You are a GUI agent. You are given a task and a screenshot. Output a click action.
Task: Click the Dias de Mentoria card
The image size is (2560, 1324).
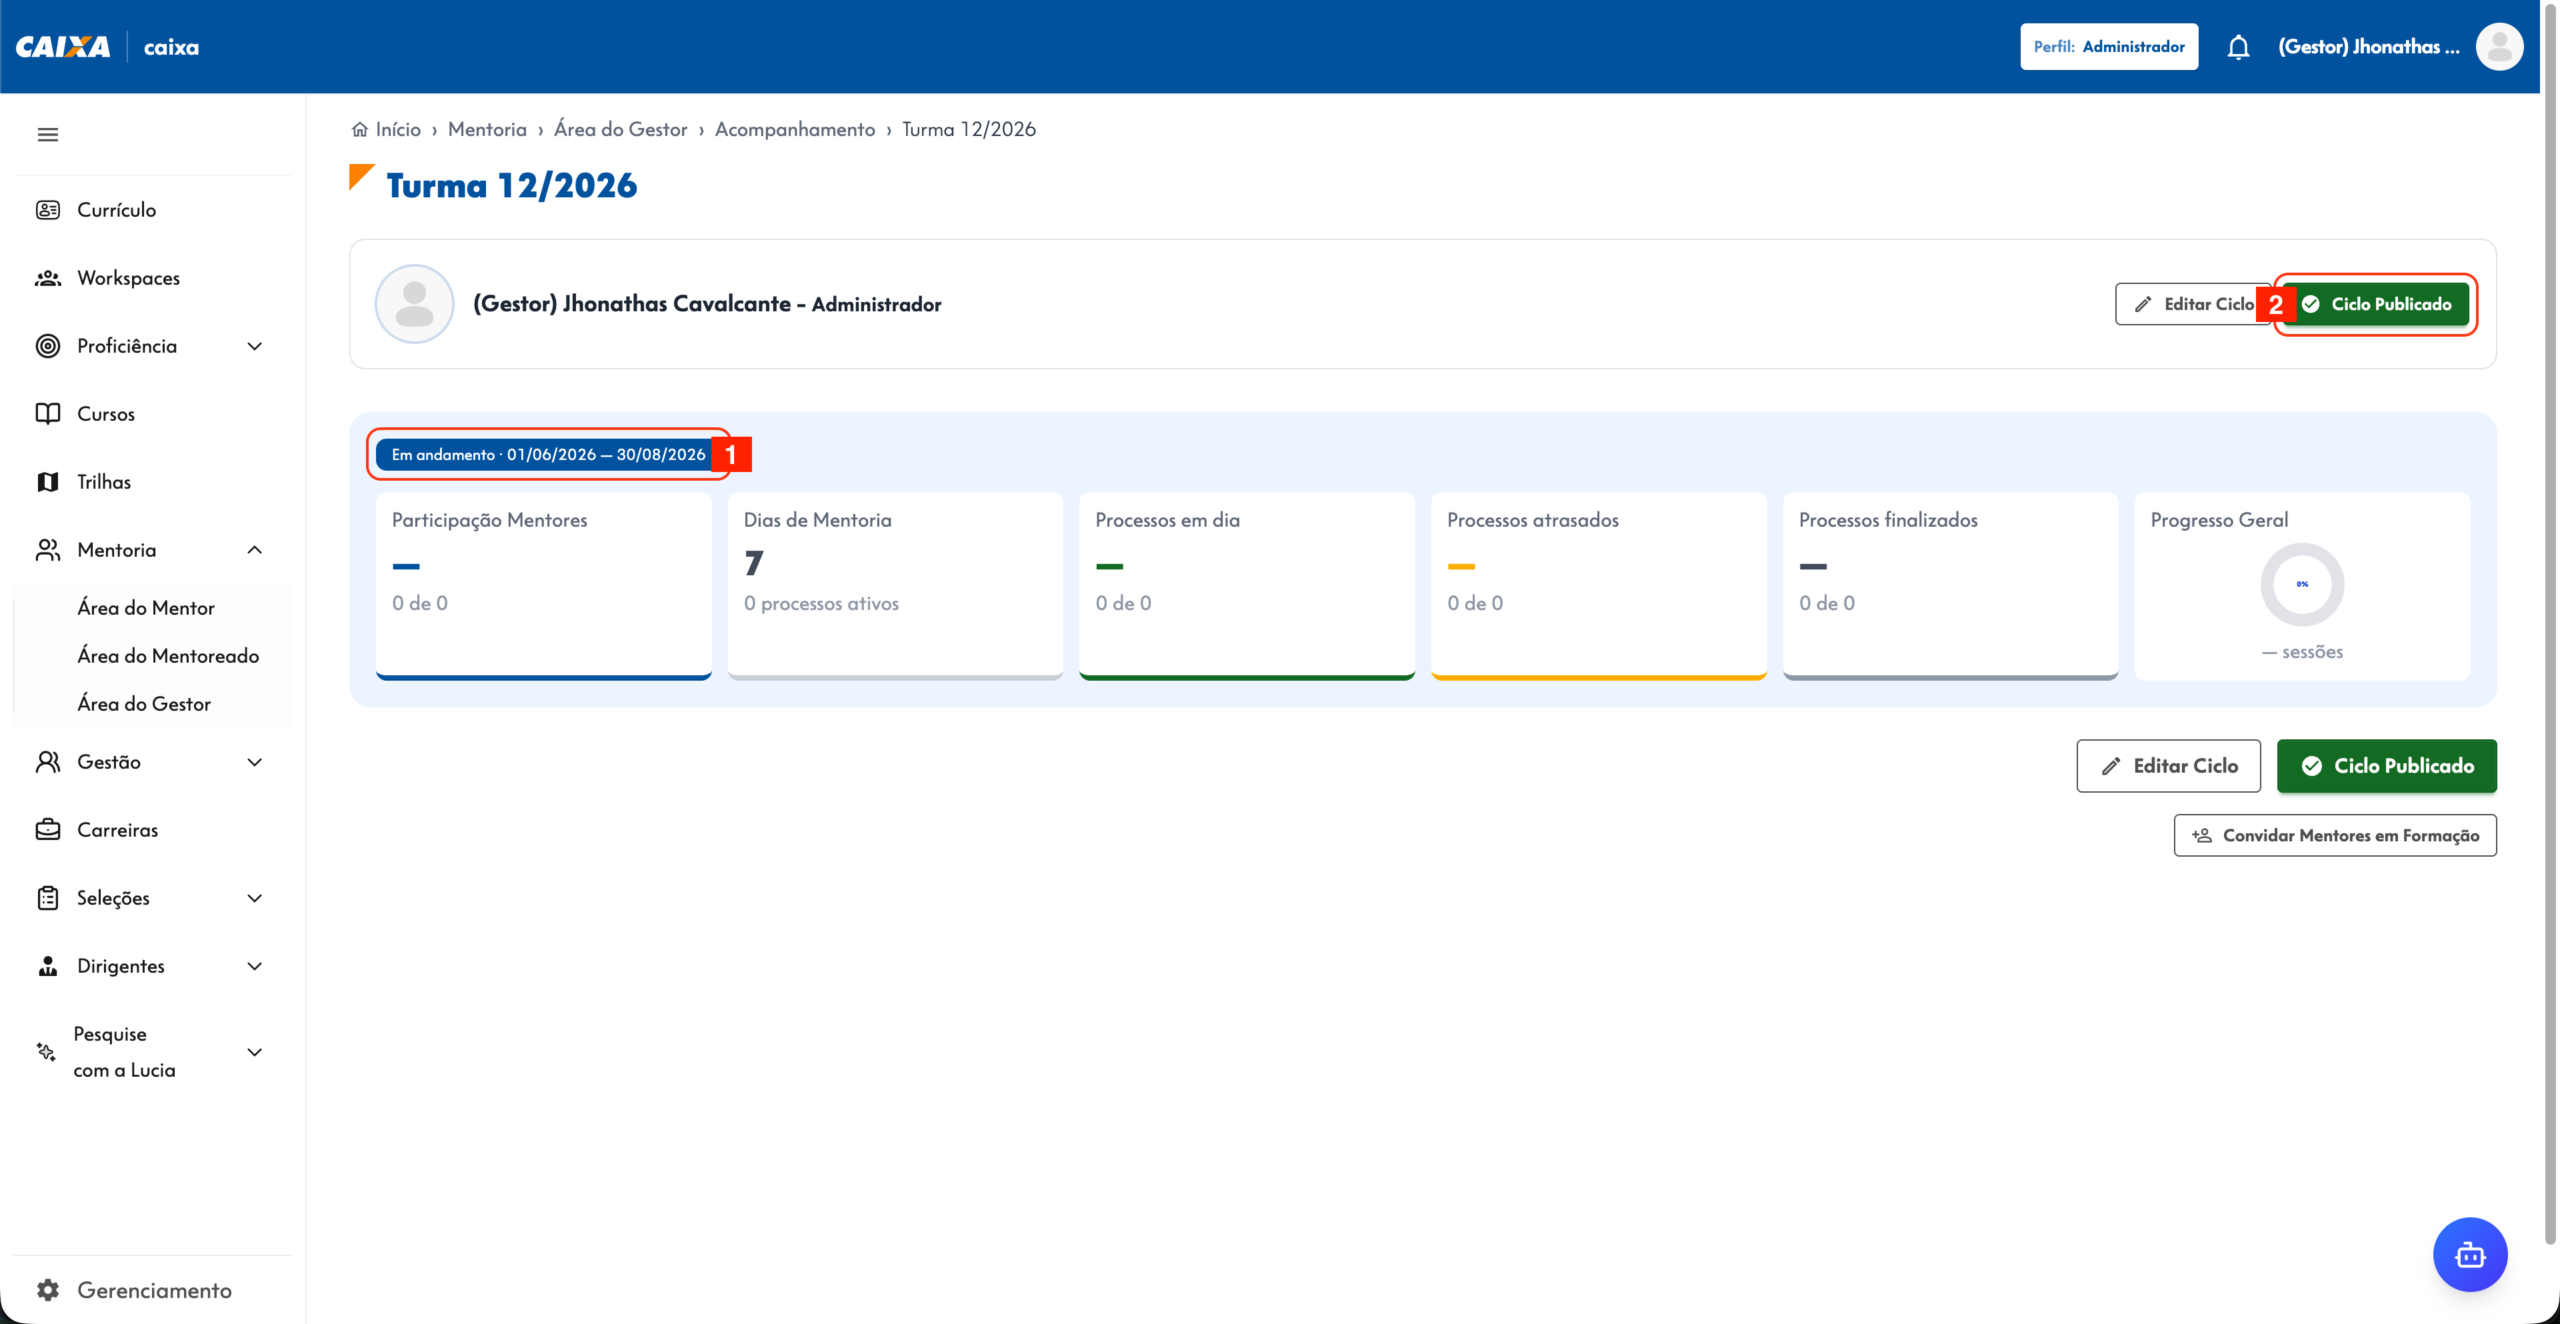click(x=895, y=586)
